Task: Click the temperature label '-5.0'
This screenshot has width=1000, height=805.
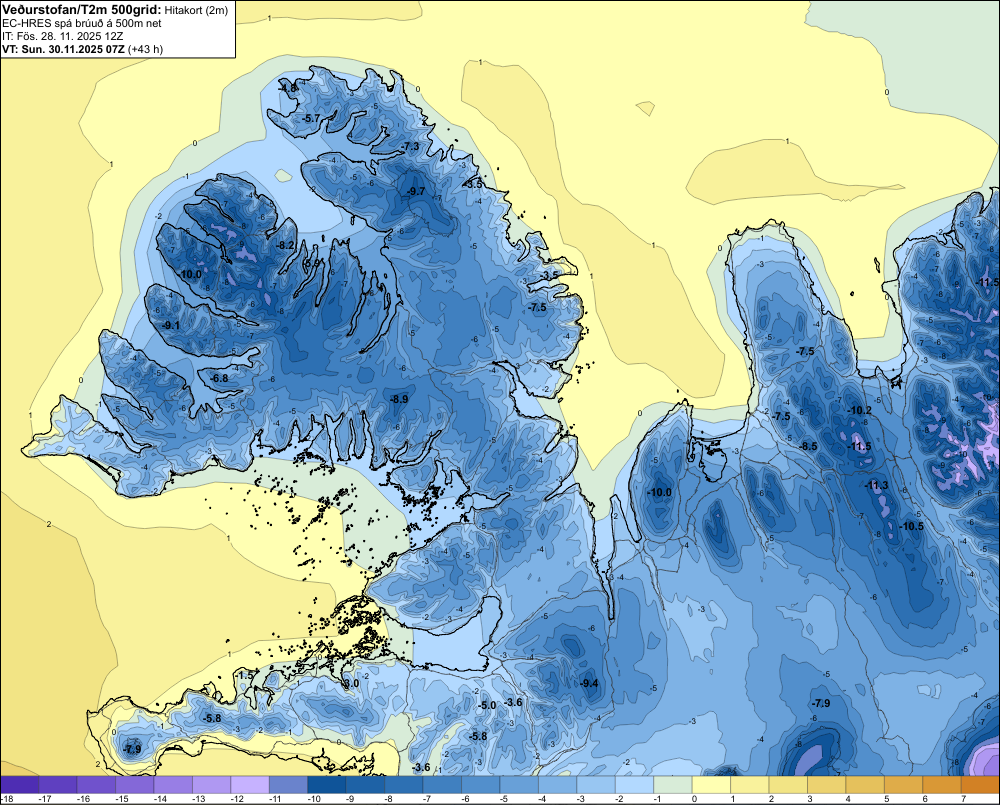Action: 487,705
